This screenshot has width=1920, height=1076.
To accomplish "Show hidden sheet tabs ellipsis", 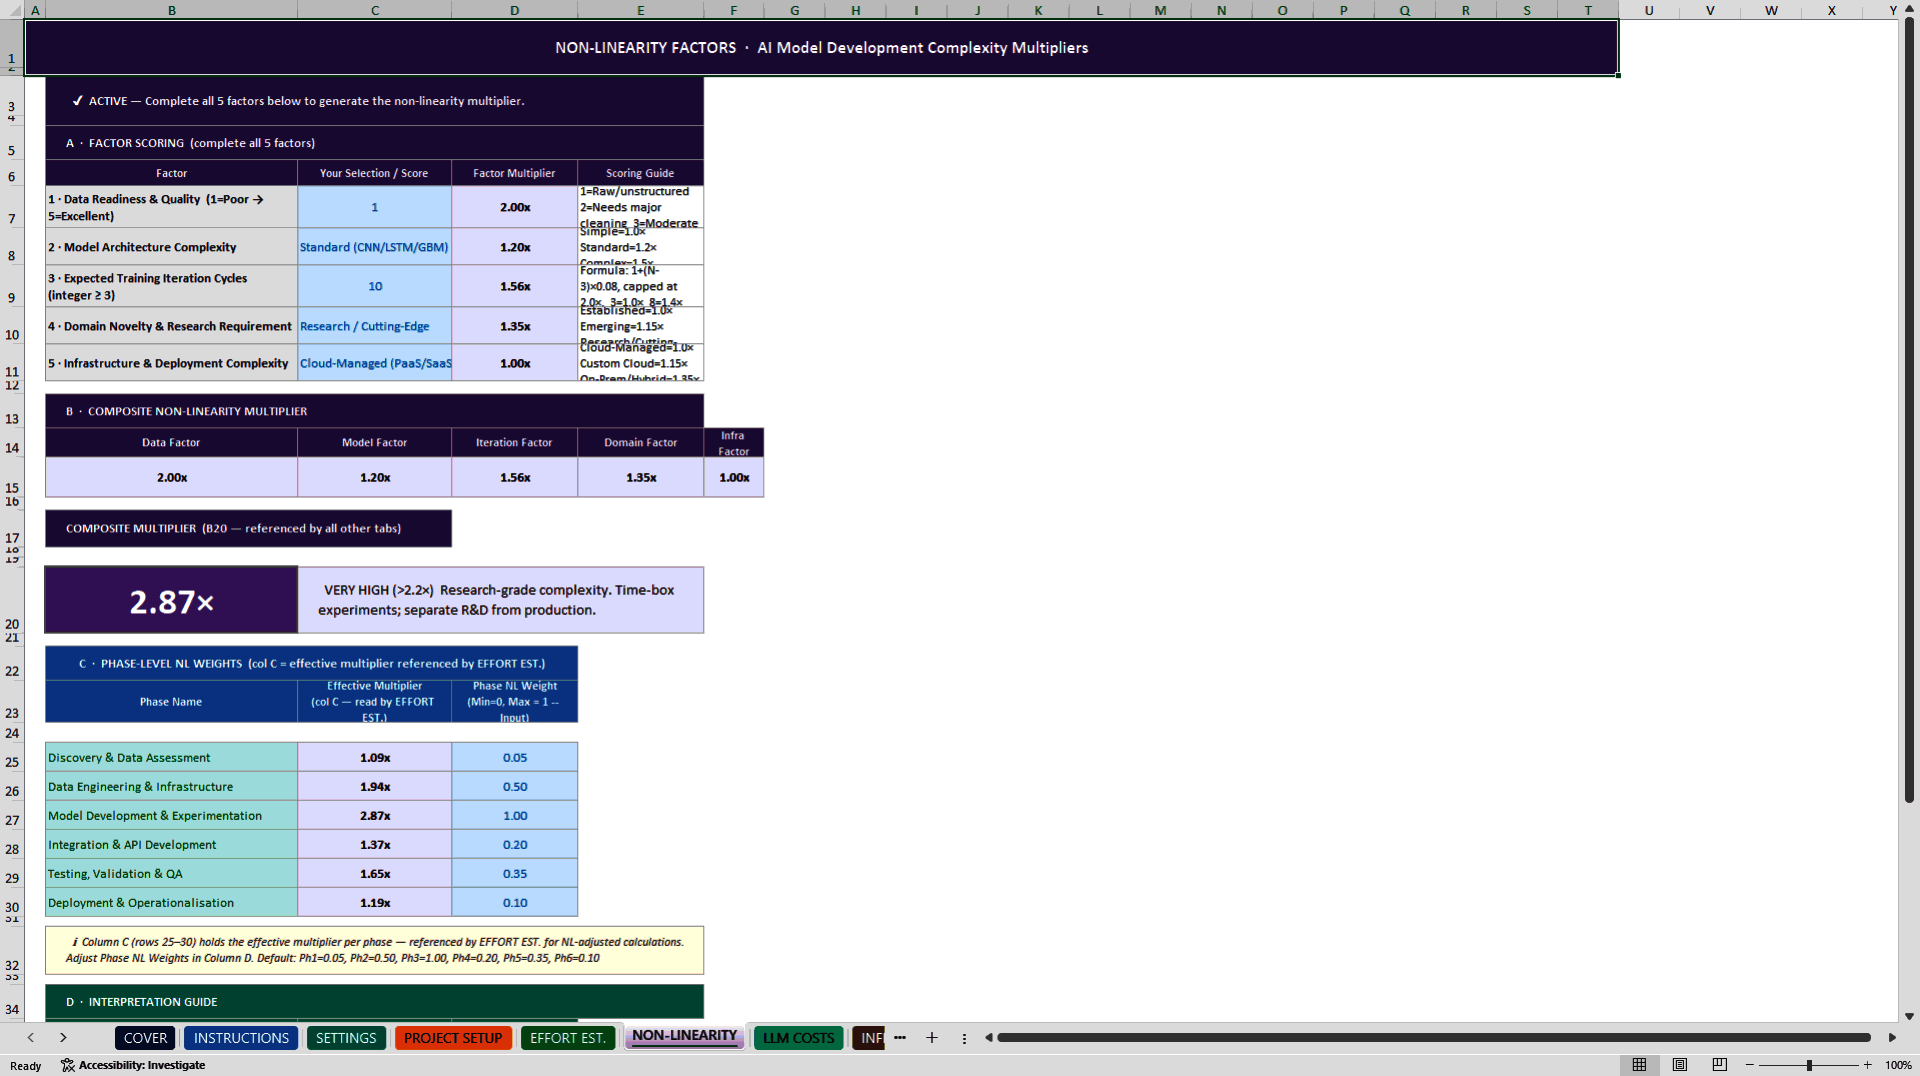I will click(900, 1038).
